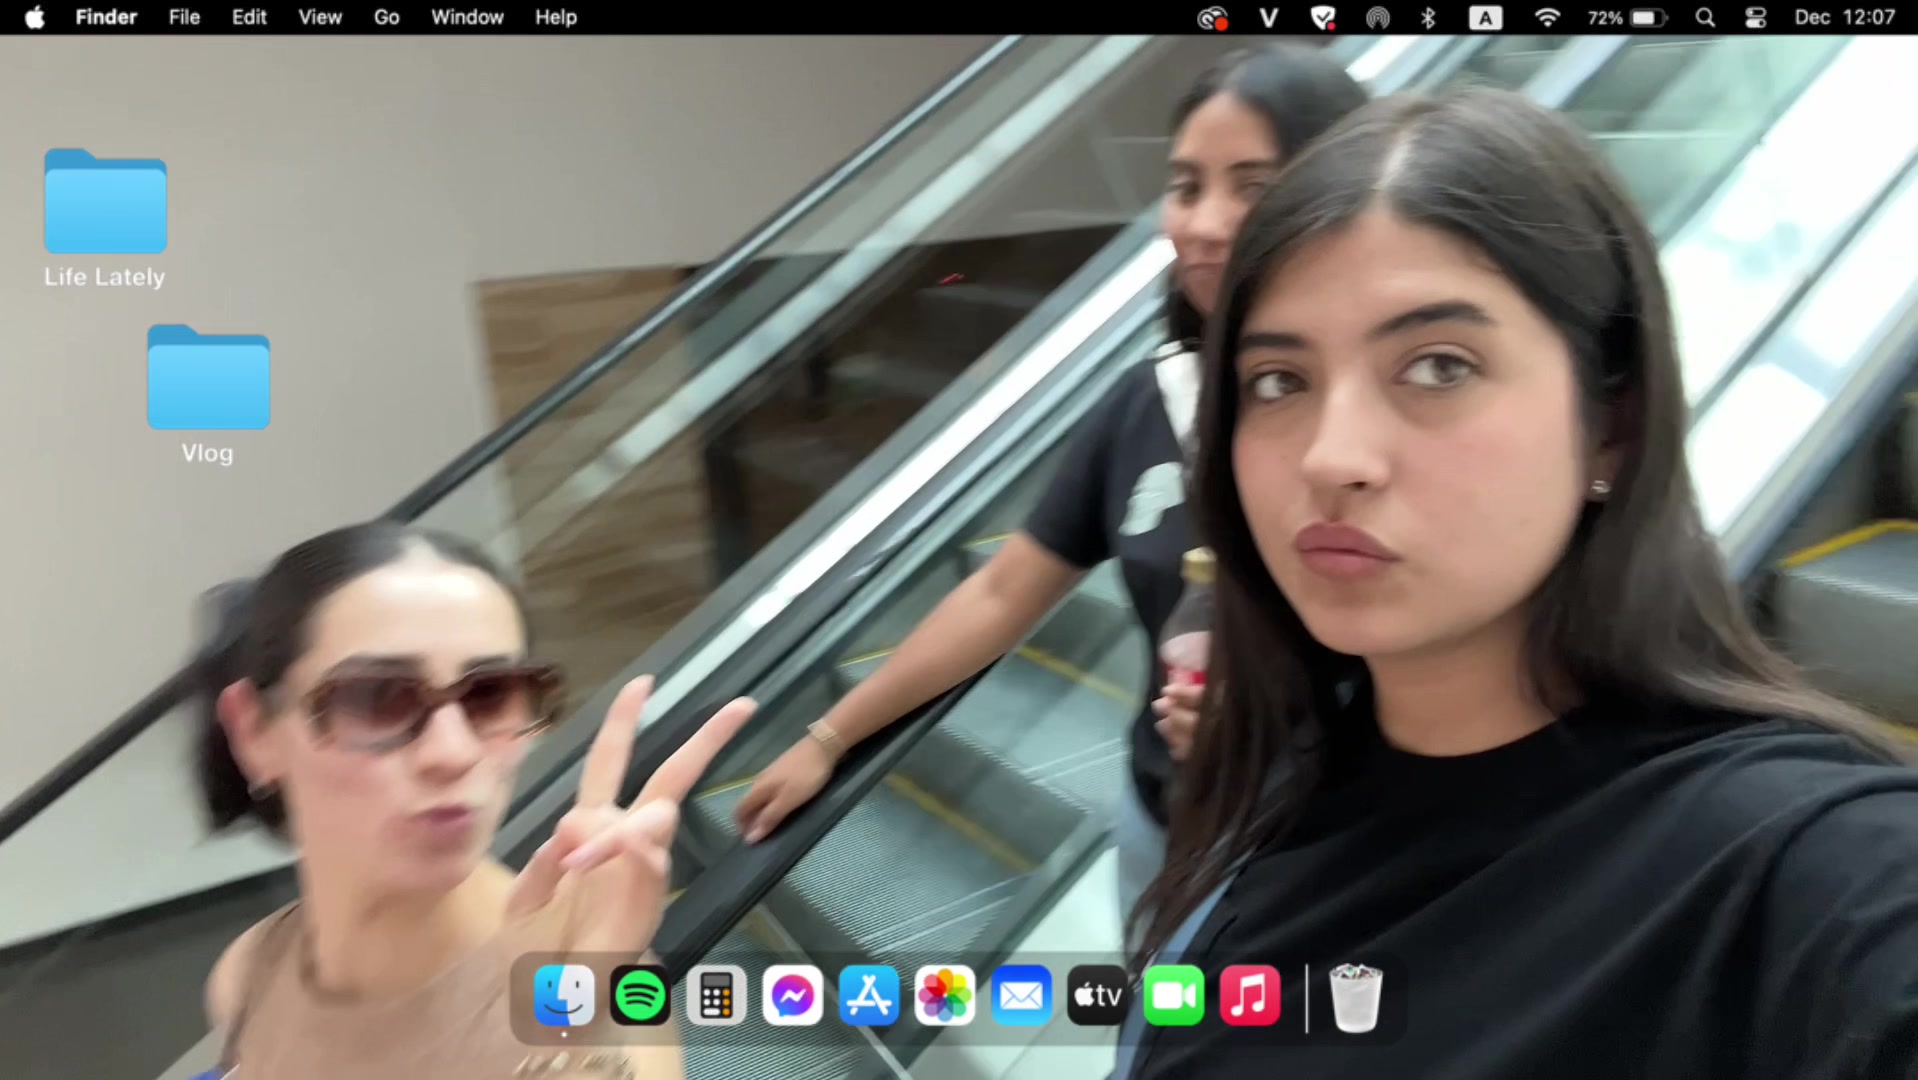1918x1080 pixels.
Task: Open the Finder app menu
Action: (106, 17)
